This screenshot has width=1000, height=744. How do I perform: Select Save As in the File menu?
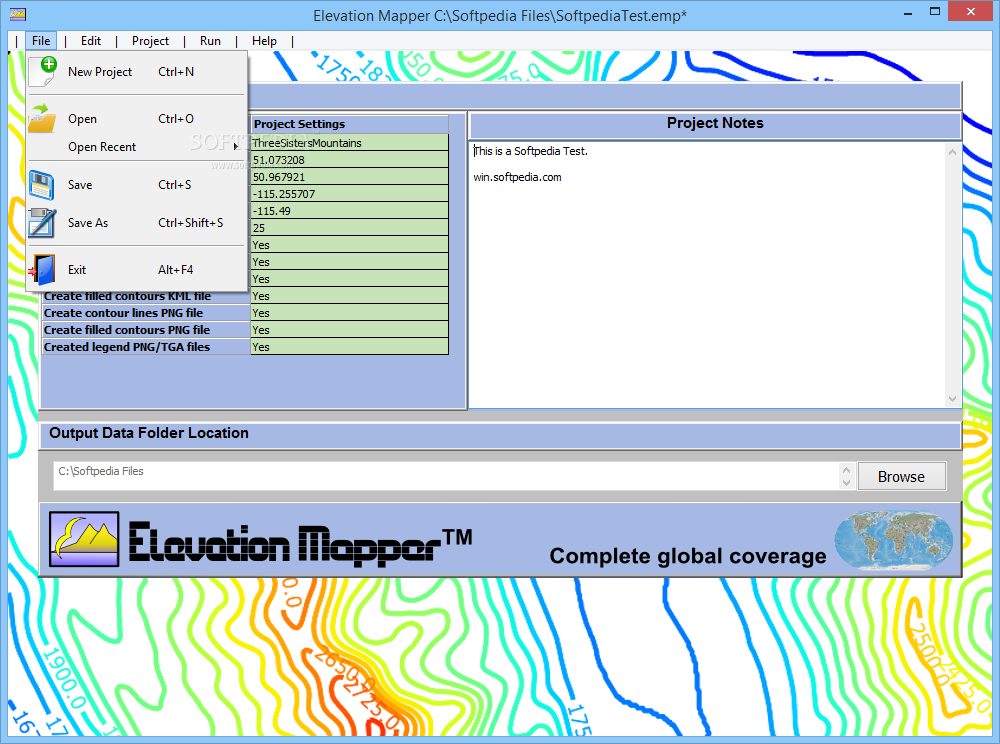pyautogui.click(x=136, y=222)
